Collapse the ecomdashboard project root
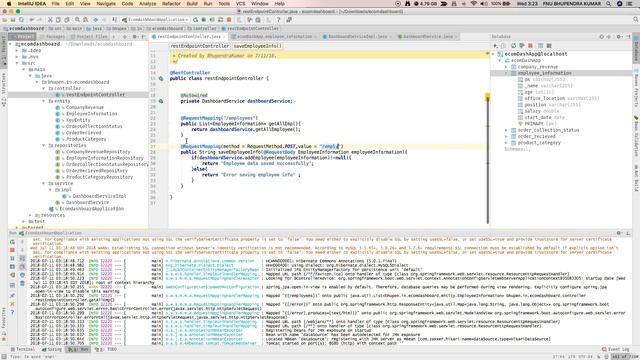 coord(11,44)
